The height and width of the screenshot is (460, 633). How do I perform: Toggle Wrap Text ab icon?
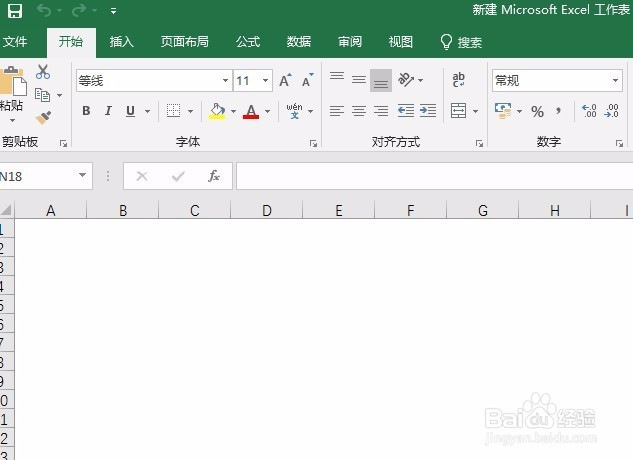click(x=459, y=80)
